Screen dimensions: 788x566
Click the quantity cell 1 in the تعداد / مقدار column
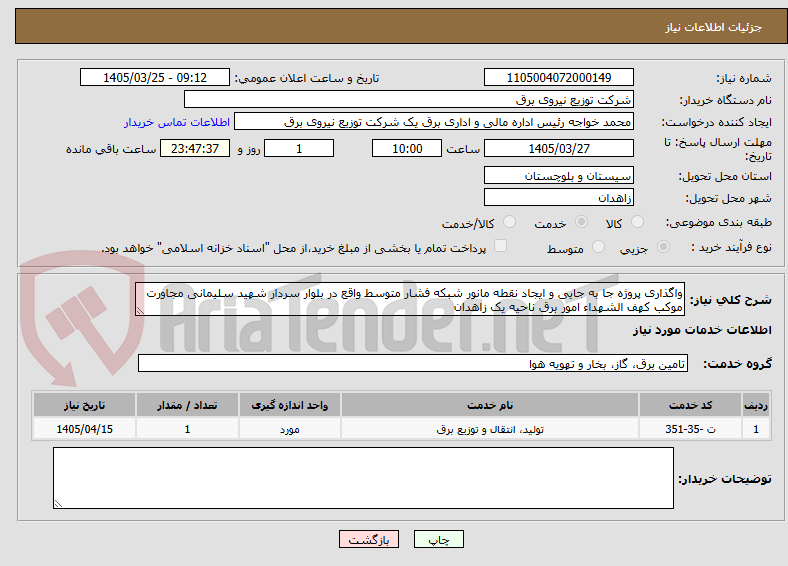click(x=187, y=429)
